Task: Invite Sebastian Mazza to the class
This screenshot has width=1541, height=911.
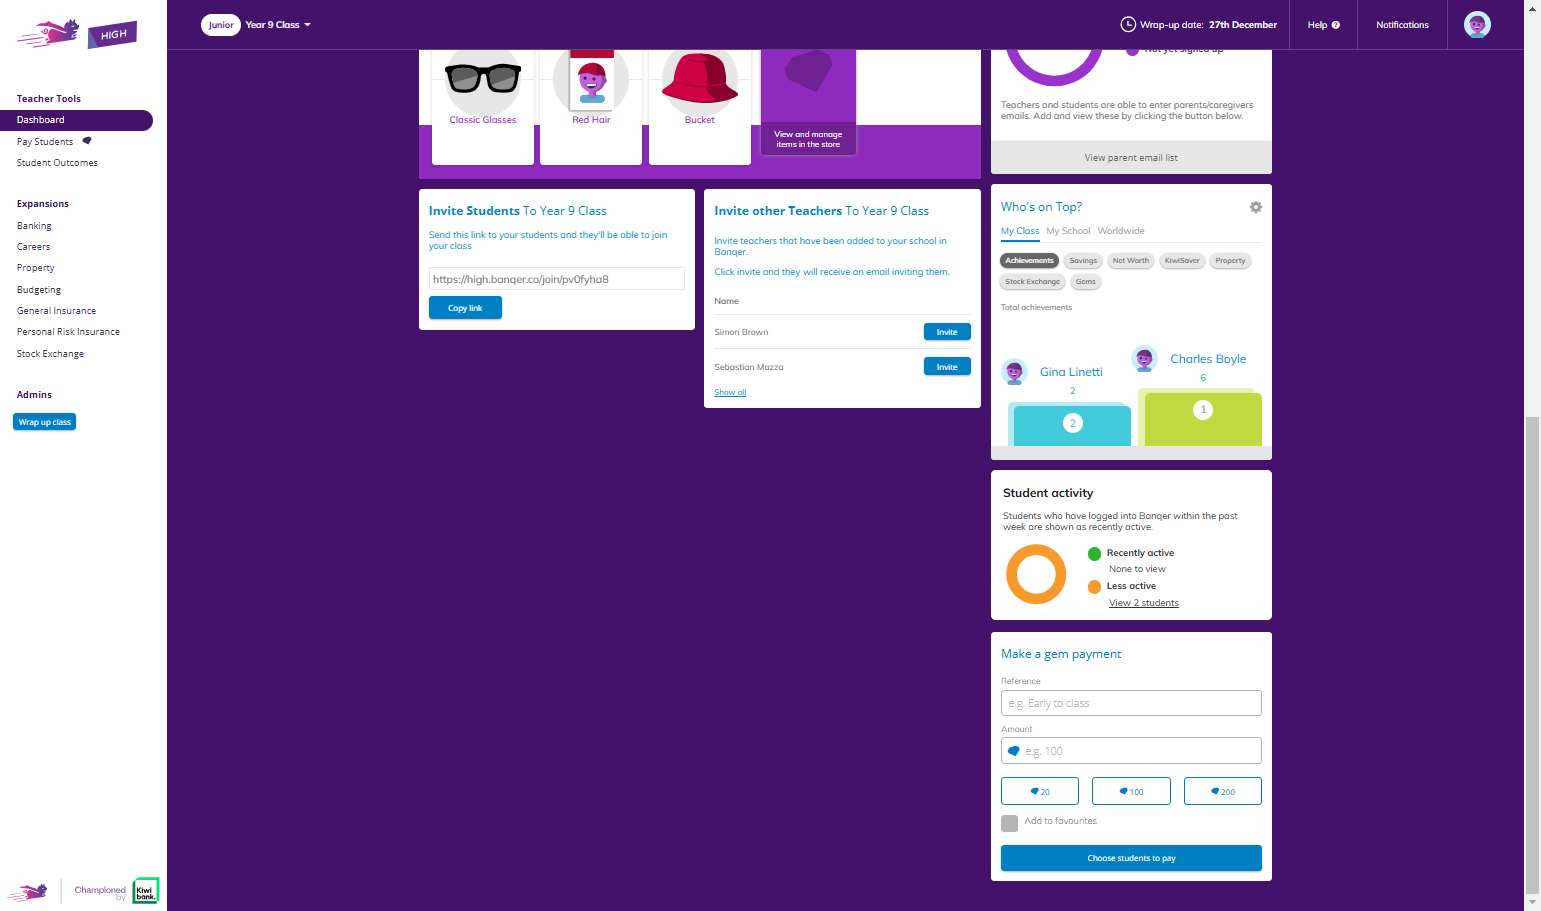Action: pyautogui.click(x=947, y=367)
